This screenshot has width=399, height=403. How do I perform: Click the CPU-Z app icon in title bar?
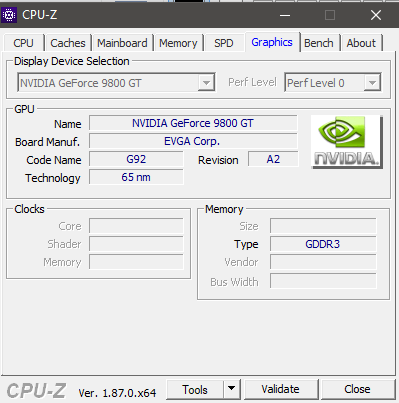point(9,15)
